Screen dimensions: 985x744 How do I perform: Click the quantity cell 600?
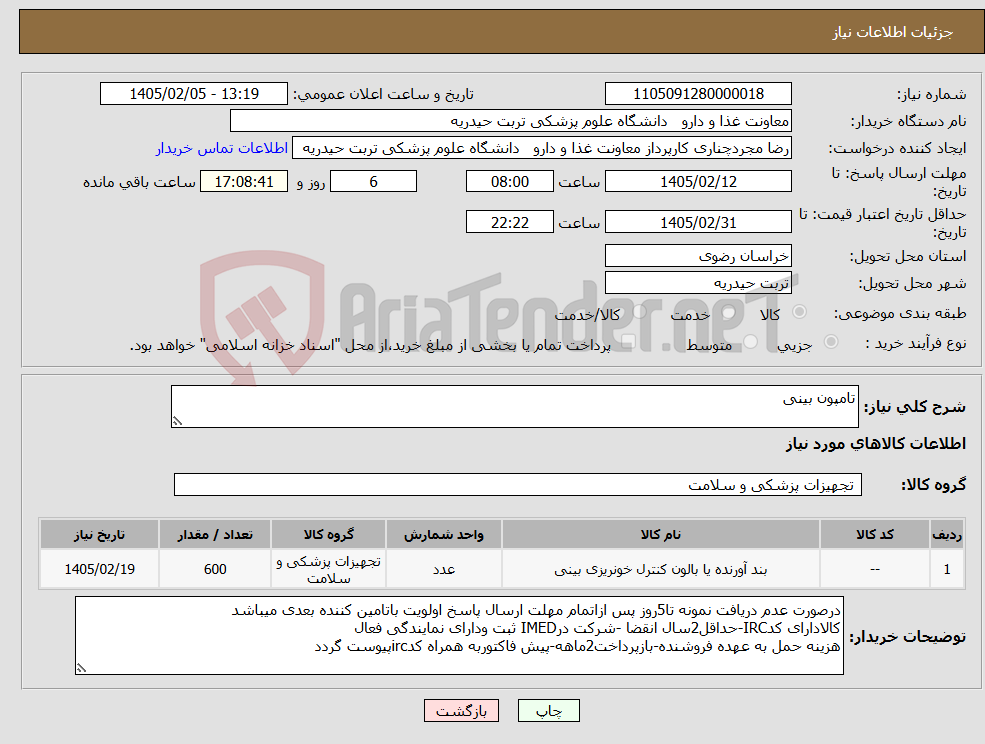point(215,569)
